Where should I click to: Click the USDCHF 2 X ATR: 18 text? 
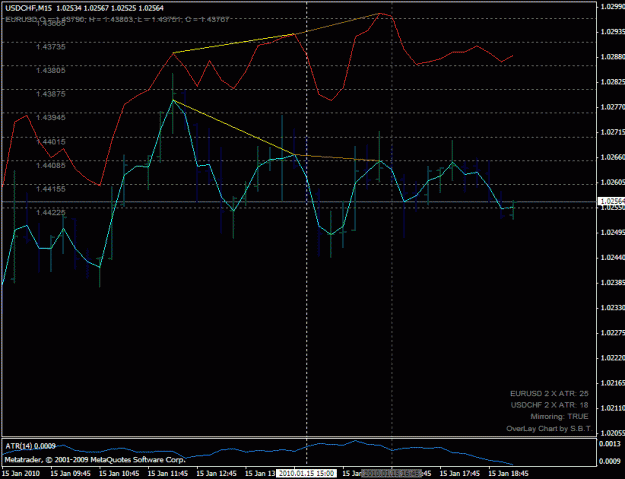(x=549, y=405)
